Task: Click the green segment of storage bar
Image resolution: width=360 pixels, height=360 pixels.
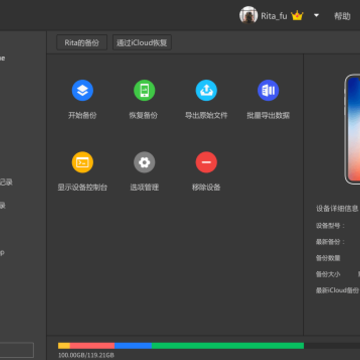Action: [228, 346]
